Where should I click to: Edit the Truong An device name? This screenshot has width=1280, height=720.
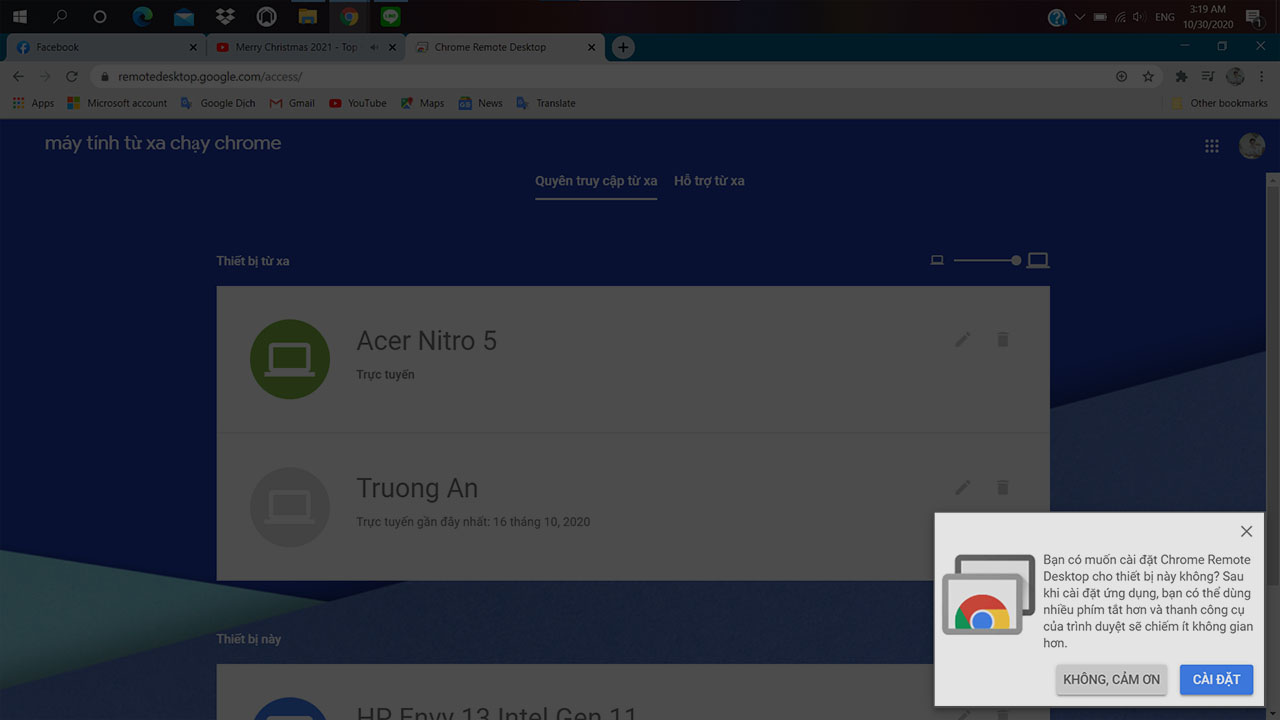[x=962, y=487]
